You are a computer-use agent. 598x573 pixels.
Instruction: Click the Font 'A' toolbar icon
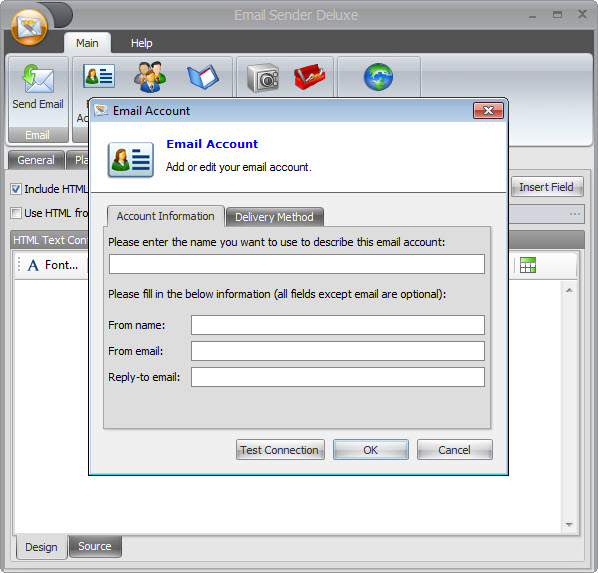pos(33,265)
